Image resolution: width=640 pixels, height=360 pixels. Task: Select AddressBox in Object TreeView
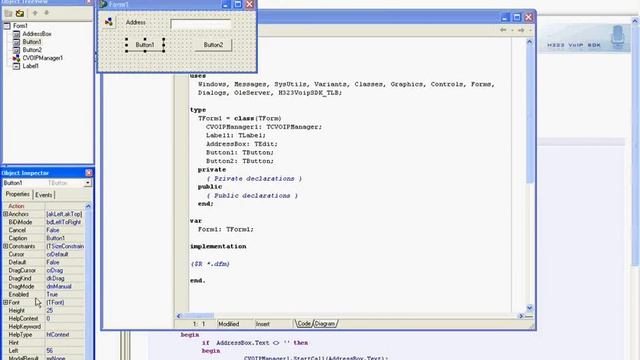coord(37,34)
